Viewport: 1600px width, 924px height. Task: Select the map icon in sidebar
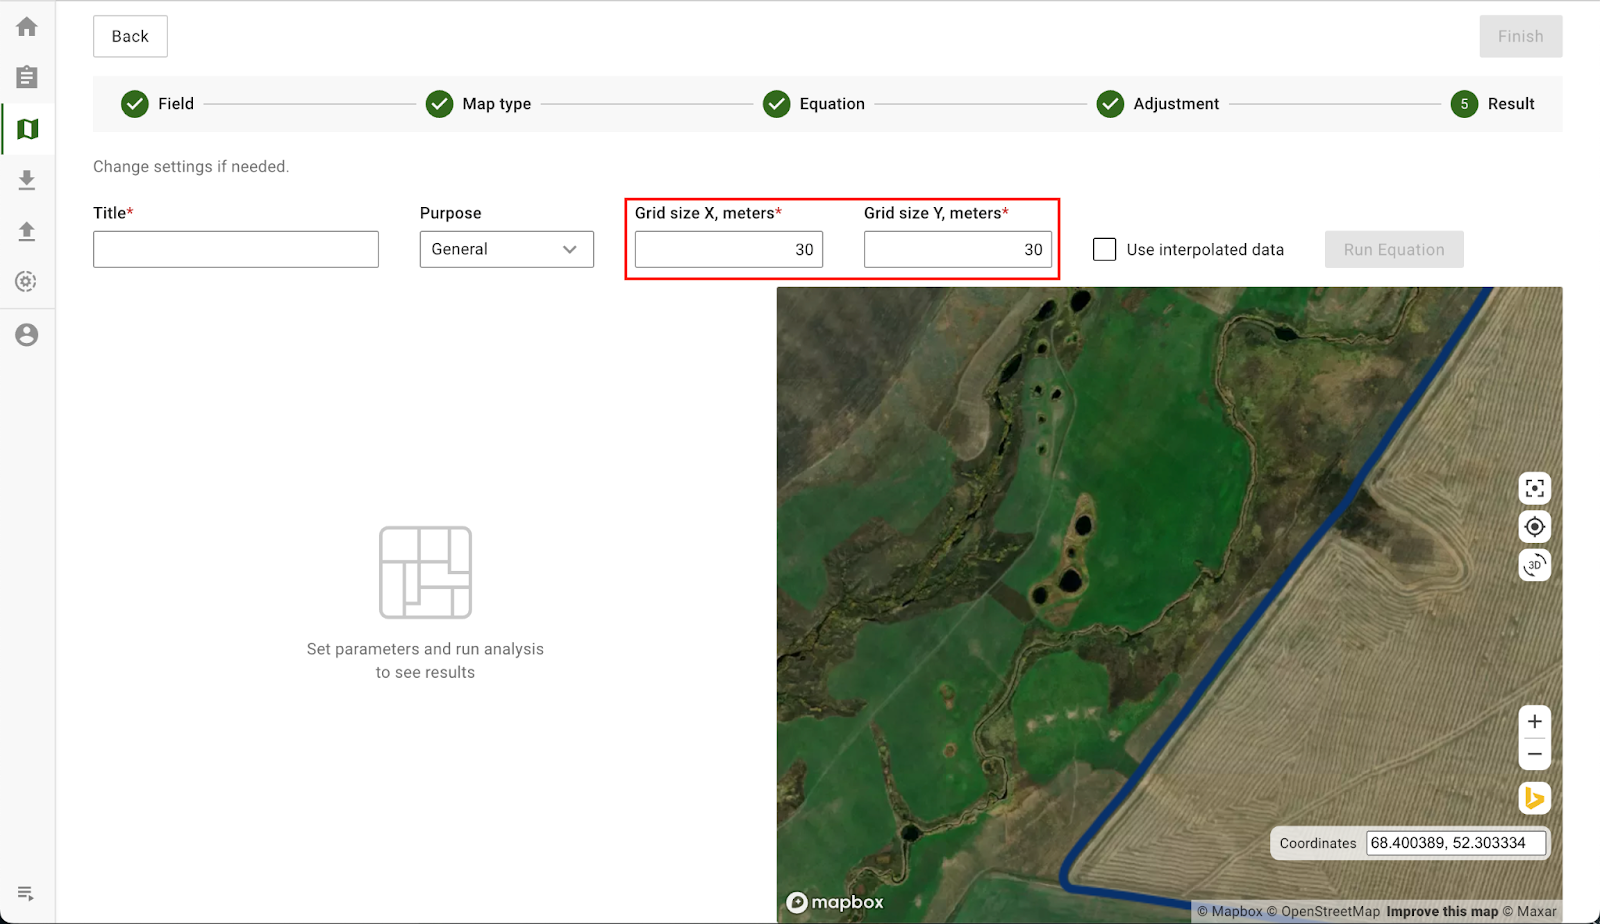27,129
